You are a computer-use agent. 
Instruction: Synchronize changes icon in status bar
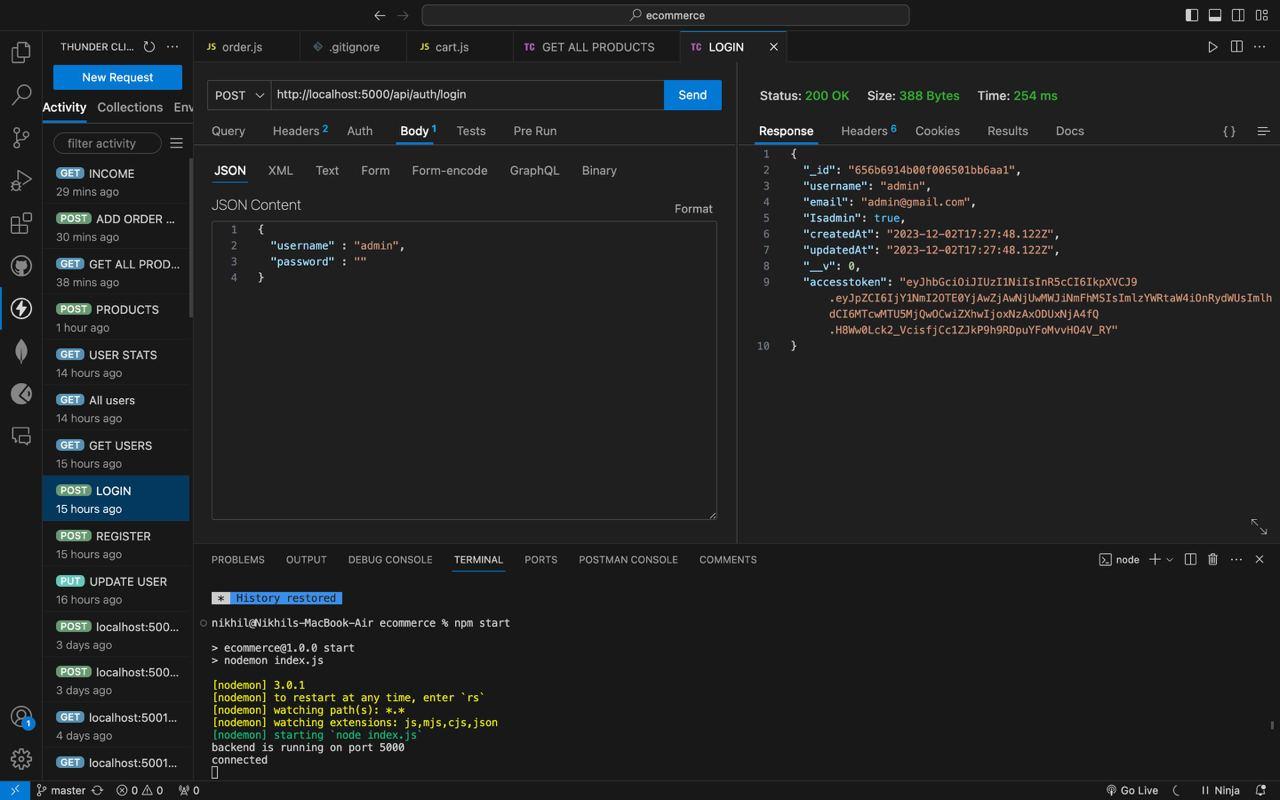click(x=97, y=790)
